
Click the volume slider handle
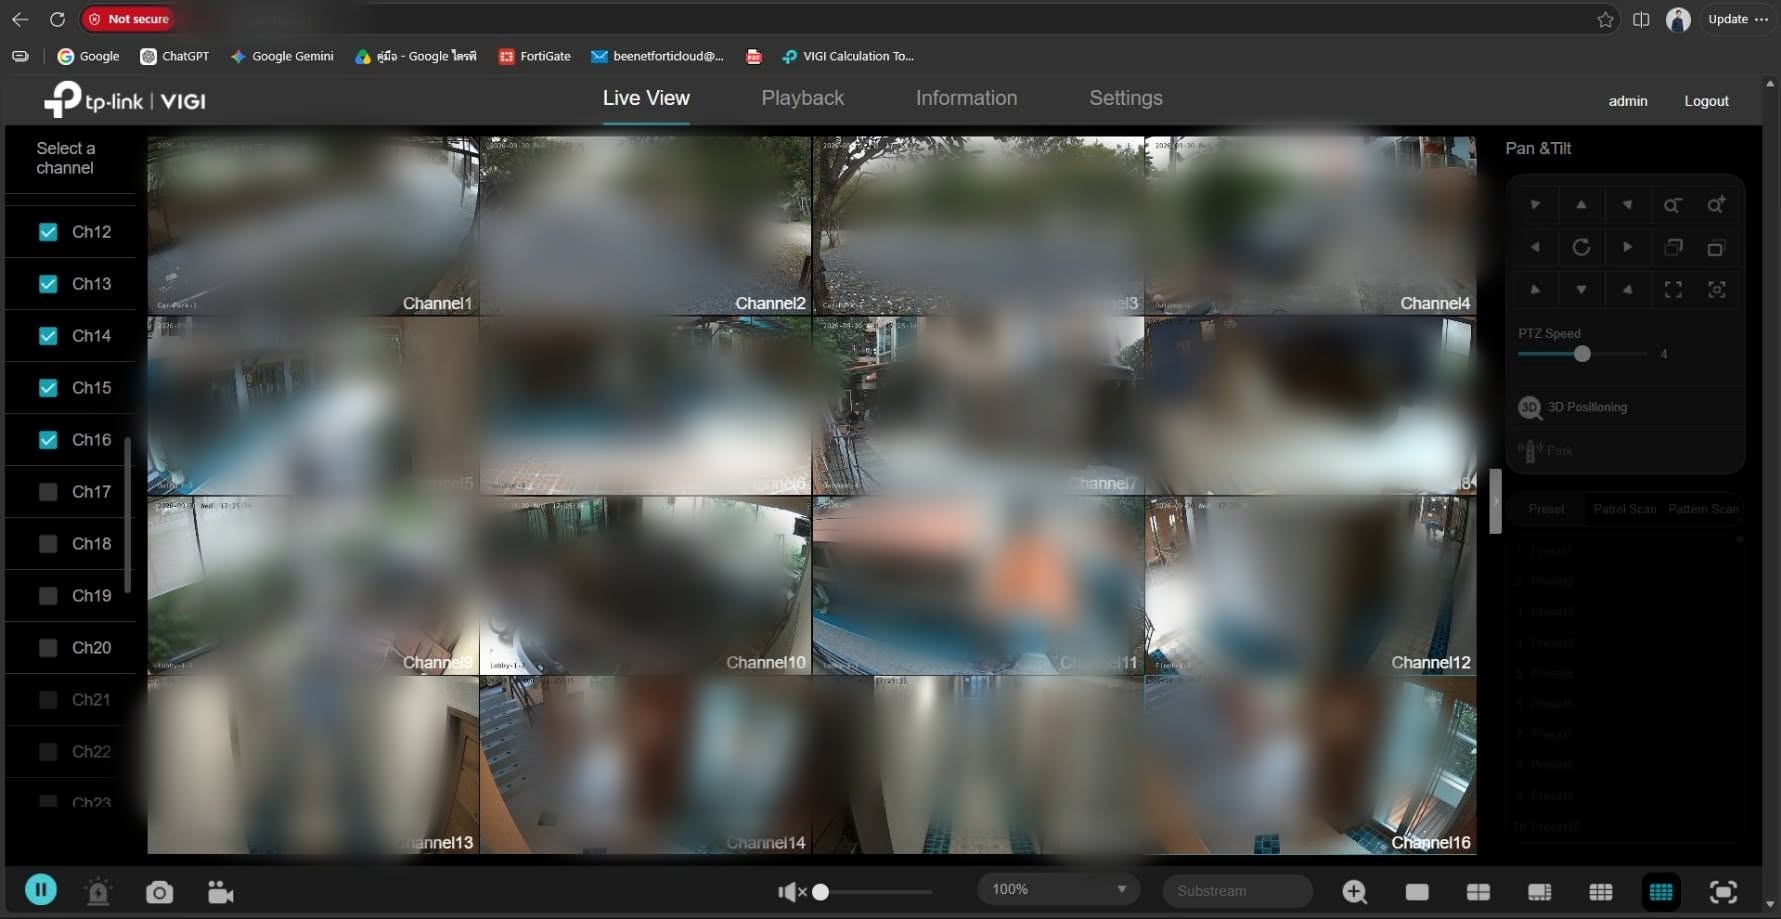[x=820, y=892]
